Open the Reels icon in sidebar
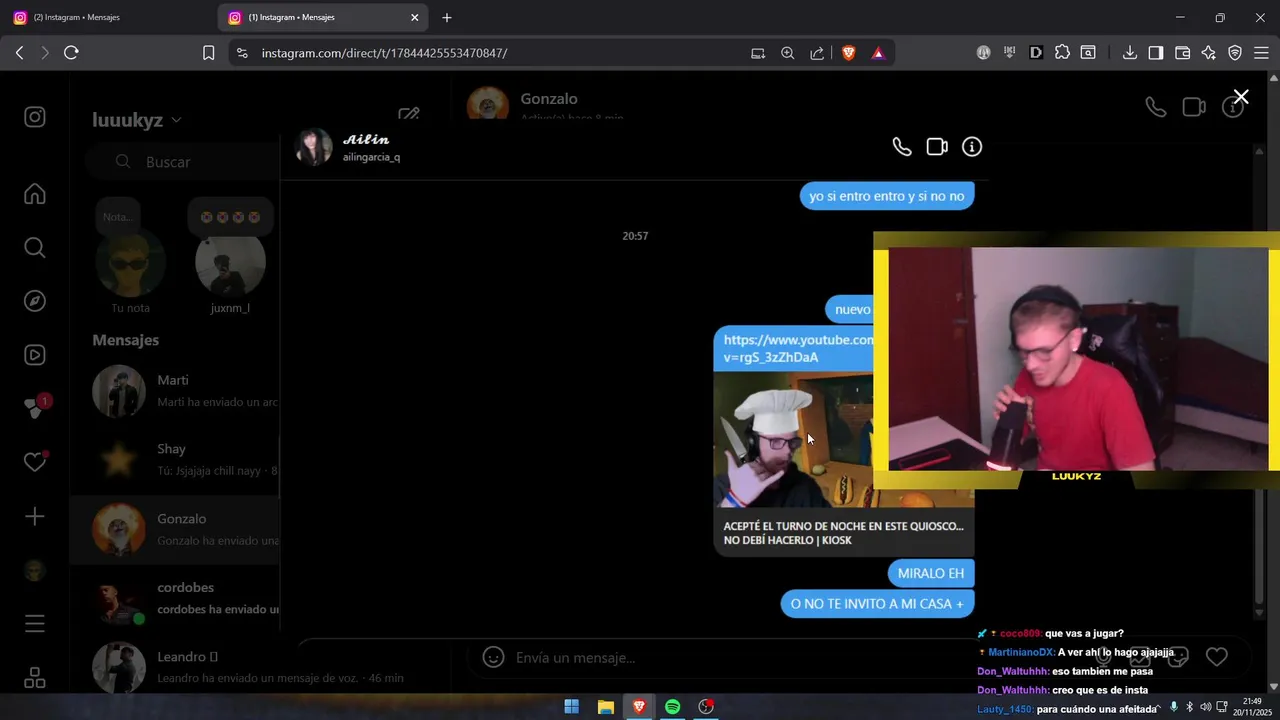This screenshot has height=720, width=1280. click(x=35, y=355)
